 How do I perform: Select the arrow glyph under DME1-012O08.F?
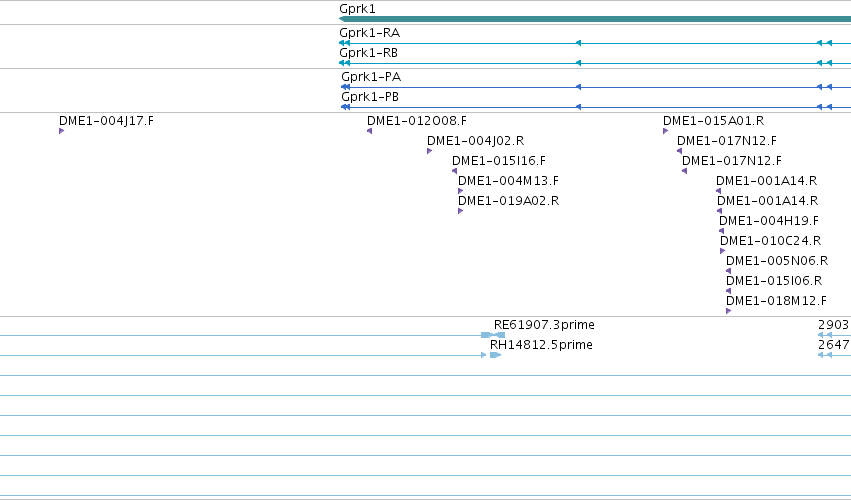click(370, 131)
